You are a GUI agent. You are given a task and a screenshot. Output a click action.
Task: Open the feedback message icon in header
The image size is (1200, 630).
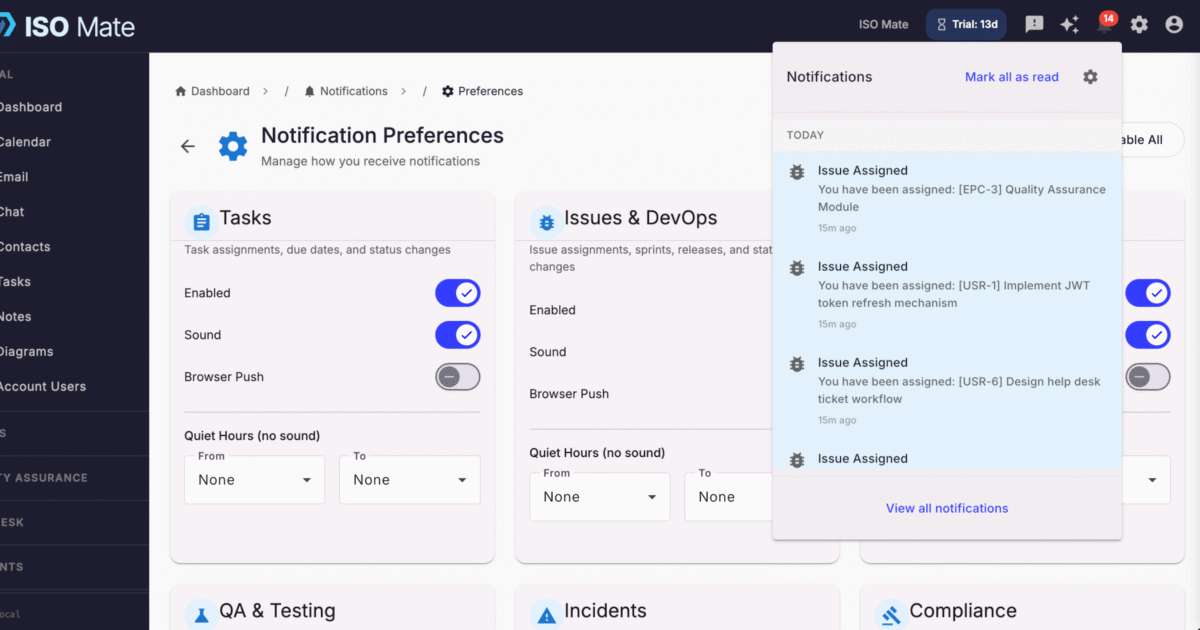click(1034, 25)
